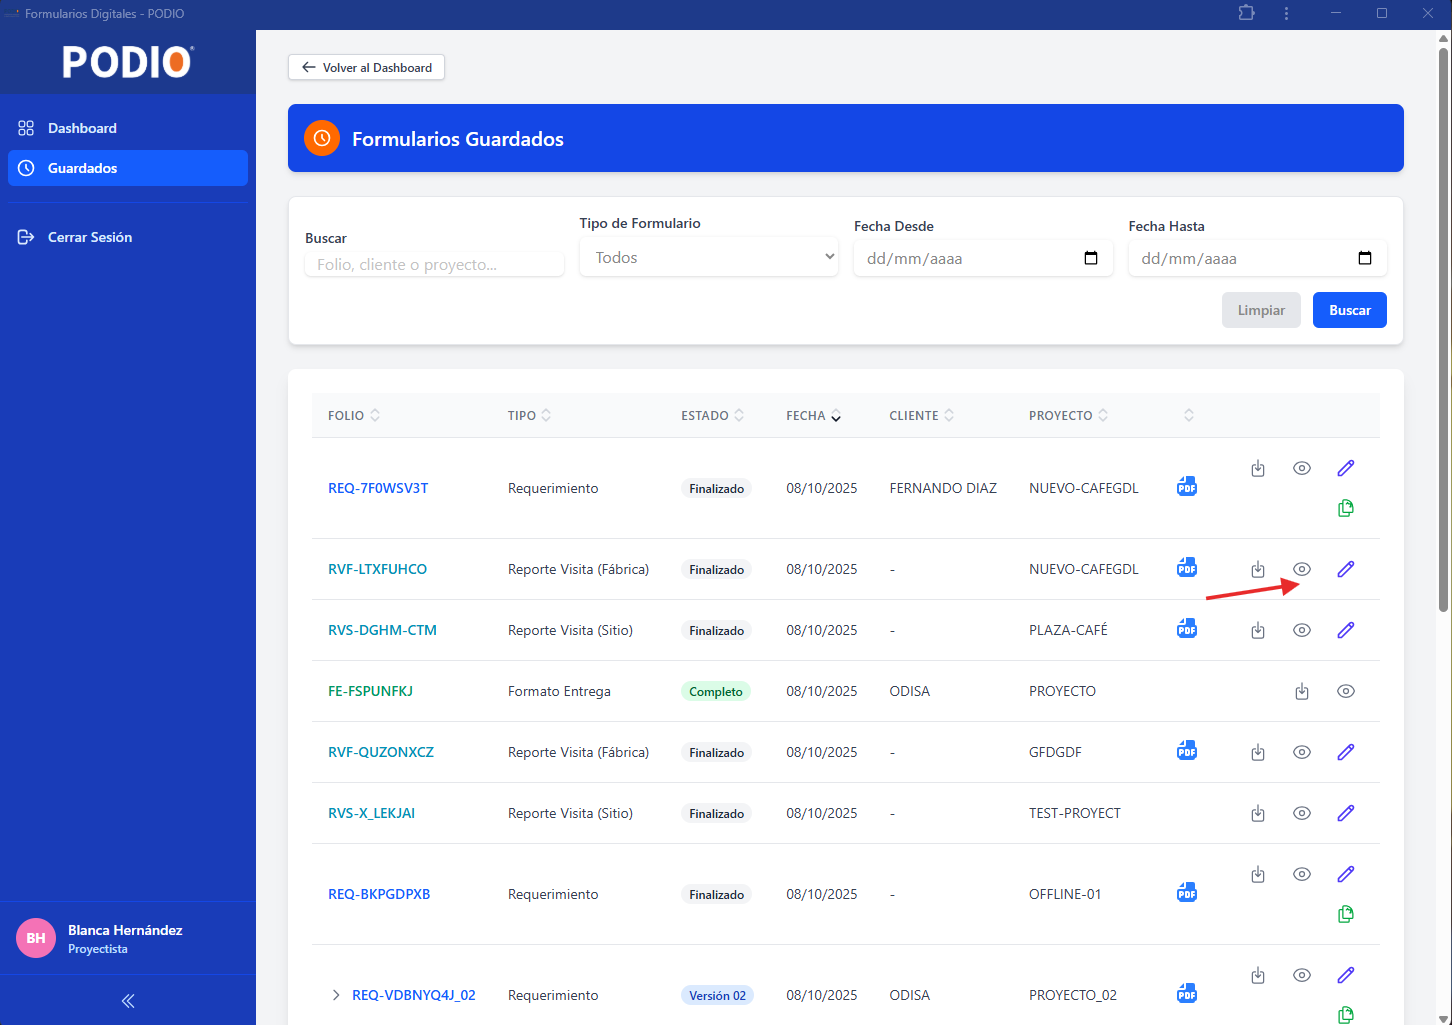Image resolution: width=1452 pixels, height=1025 pixels.
Task: Preview FE-FSPUNFKJ with the eye icon
Action: click(1346, 691)
